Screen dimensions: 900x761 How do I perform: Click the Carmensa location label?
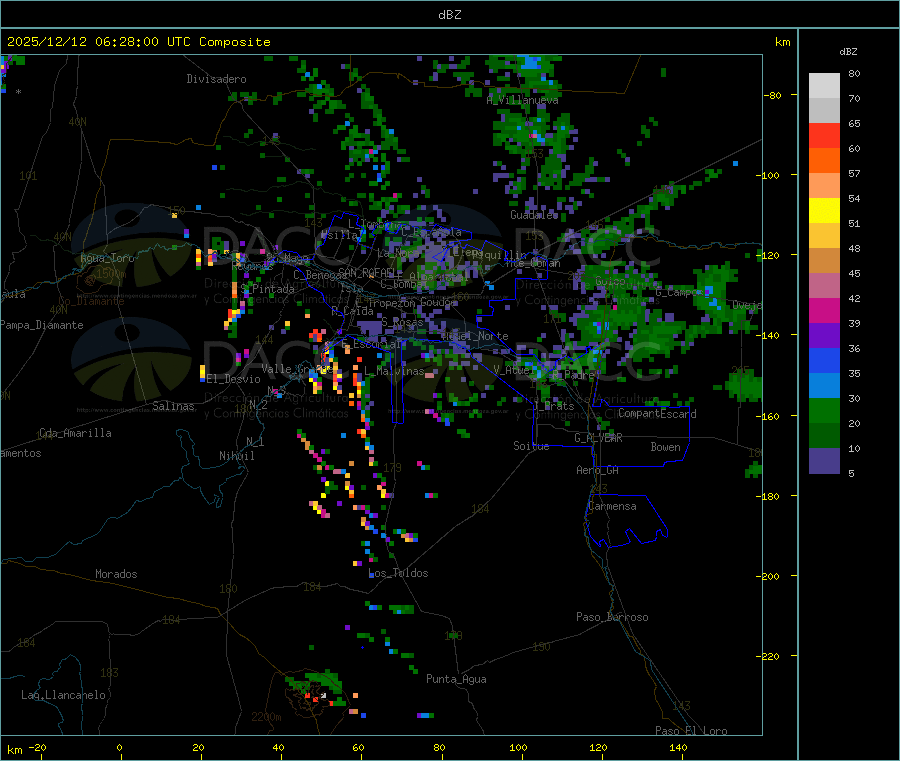click(x=612, y=506)
